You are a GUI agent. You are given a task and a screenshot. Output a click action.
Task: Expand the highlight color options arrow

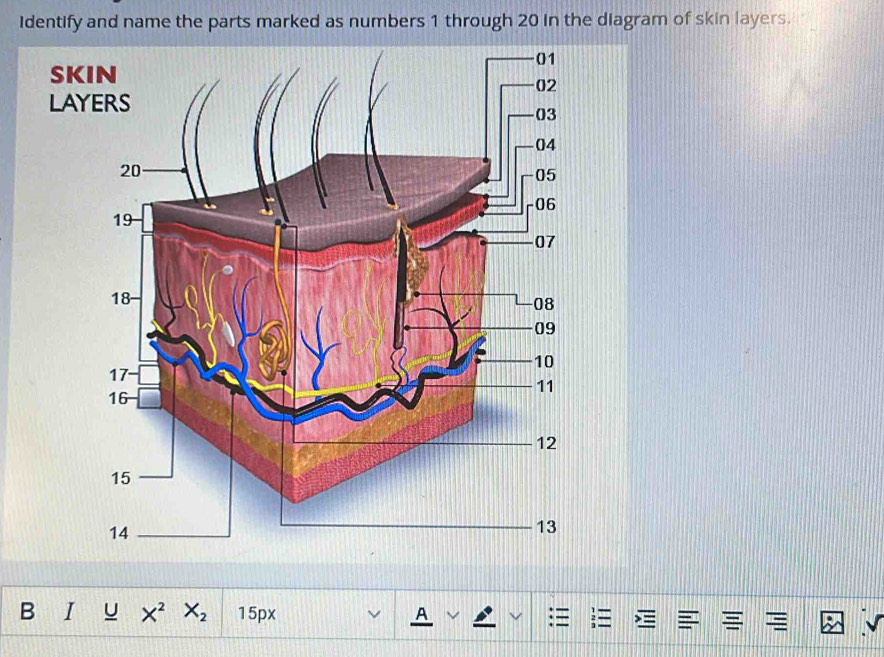click(x=514, y=616)
